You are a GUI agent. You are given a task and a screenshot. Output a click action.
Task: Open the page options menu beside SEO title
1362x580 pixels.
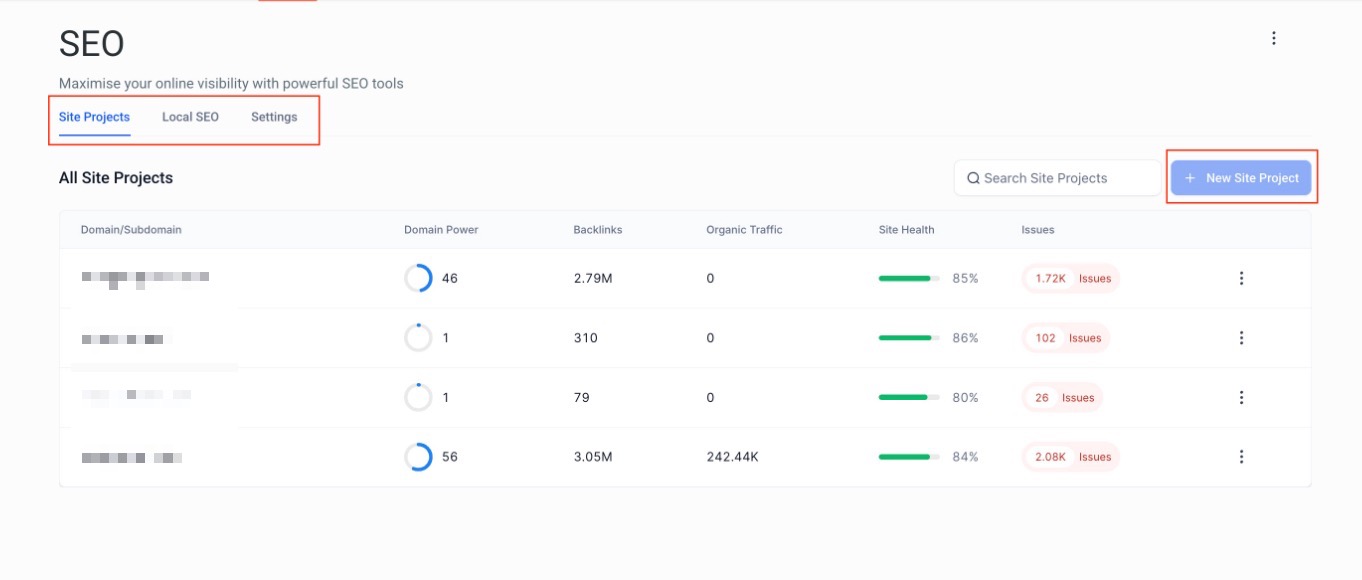[1273, 38]
